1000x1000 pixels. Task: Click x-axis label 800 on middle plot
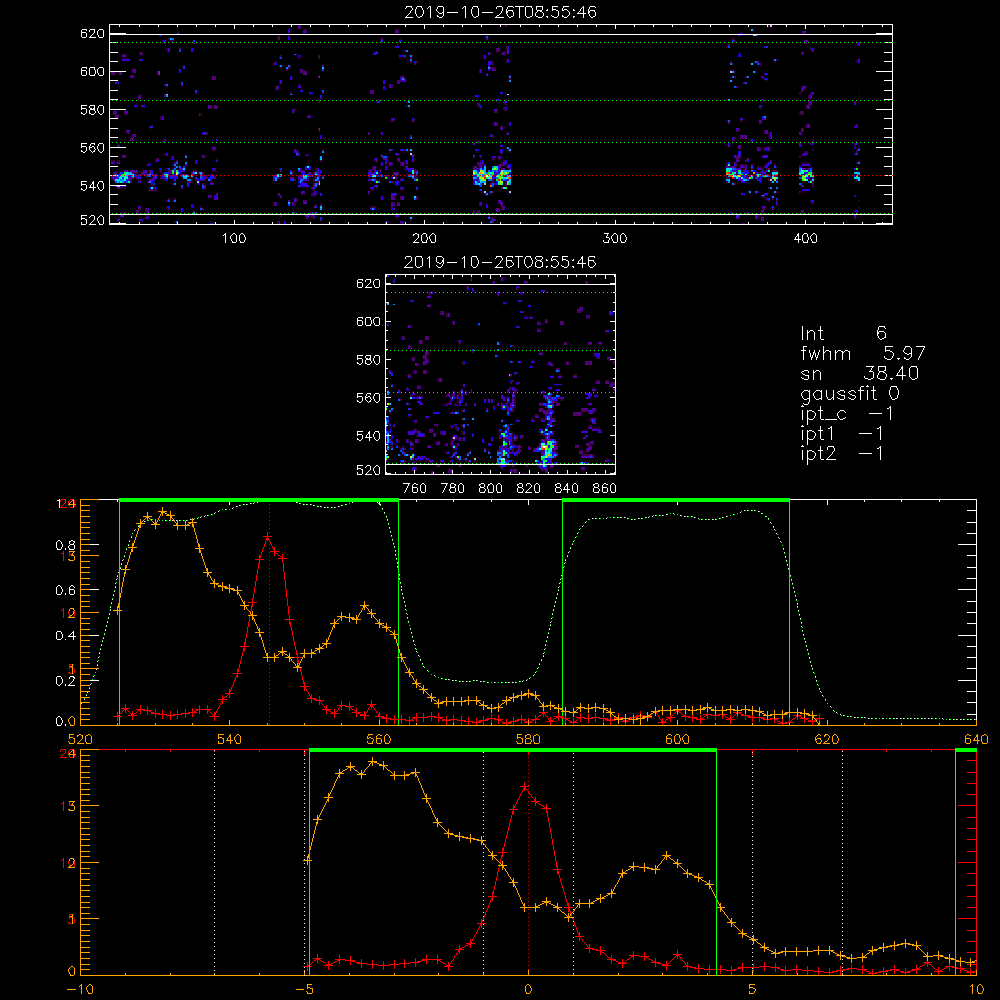[x=490, y=489]
